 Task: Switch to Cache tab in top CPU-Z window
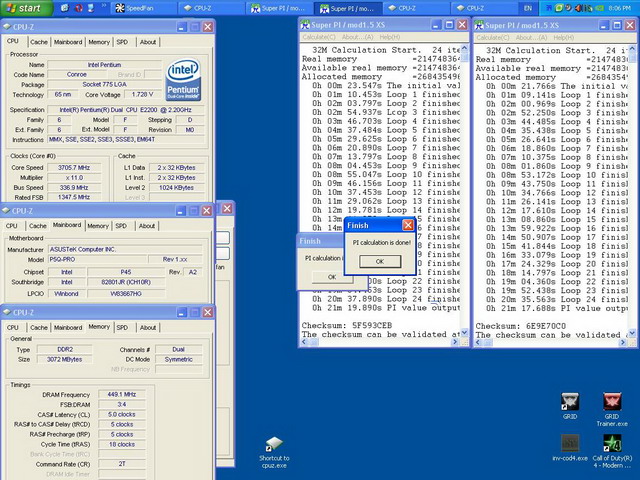(x=39, y=42)
